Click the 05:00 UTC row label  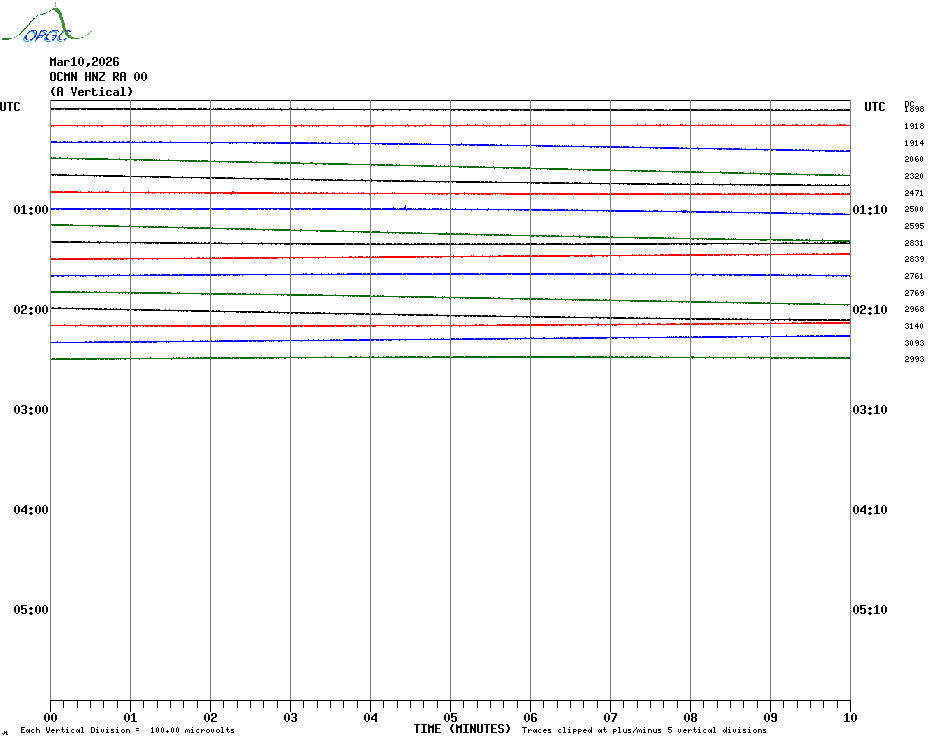tap(31, 610)
